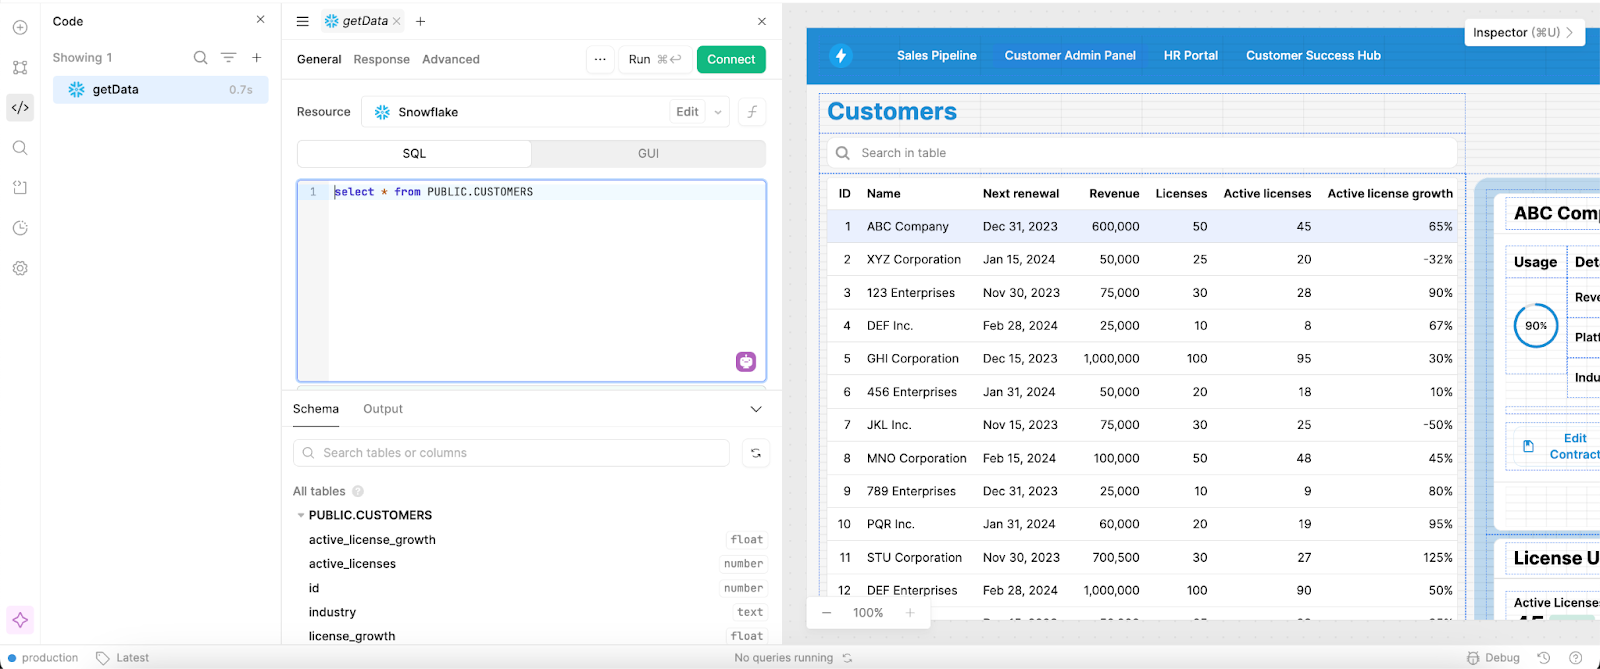
Task: Select the Code panel icon in left rail
Action: [x=20, y=108]
